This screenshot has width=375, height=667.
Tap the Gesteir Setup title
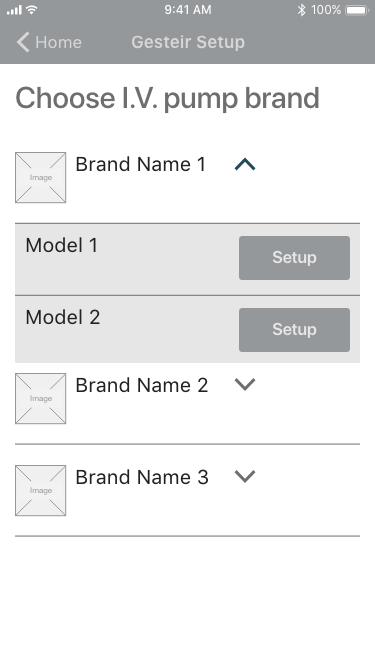pos(188,42)
